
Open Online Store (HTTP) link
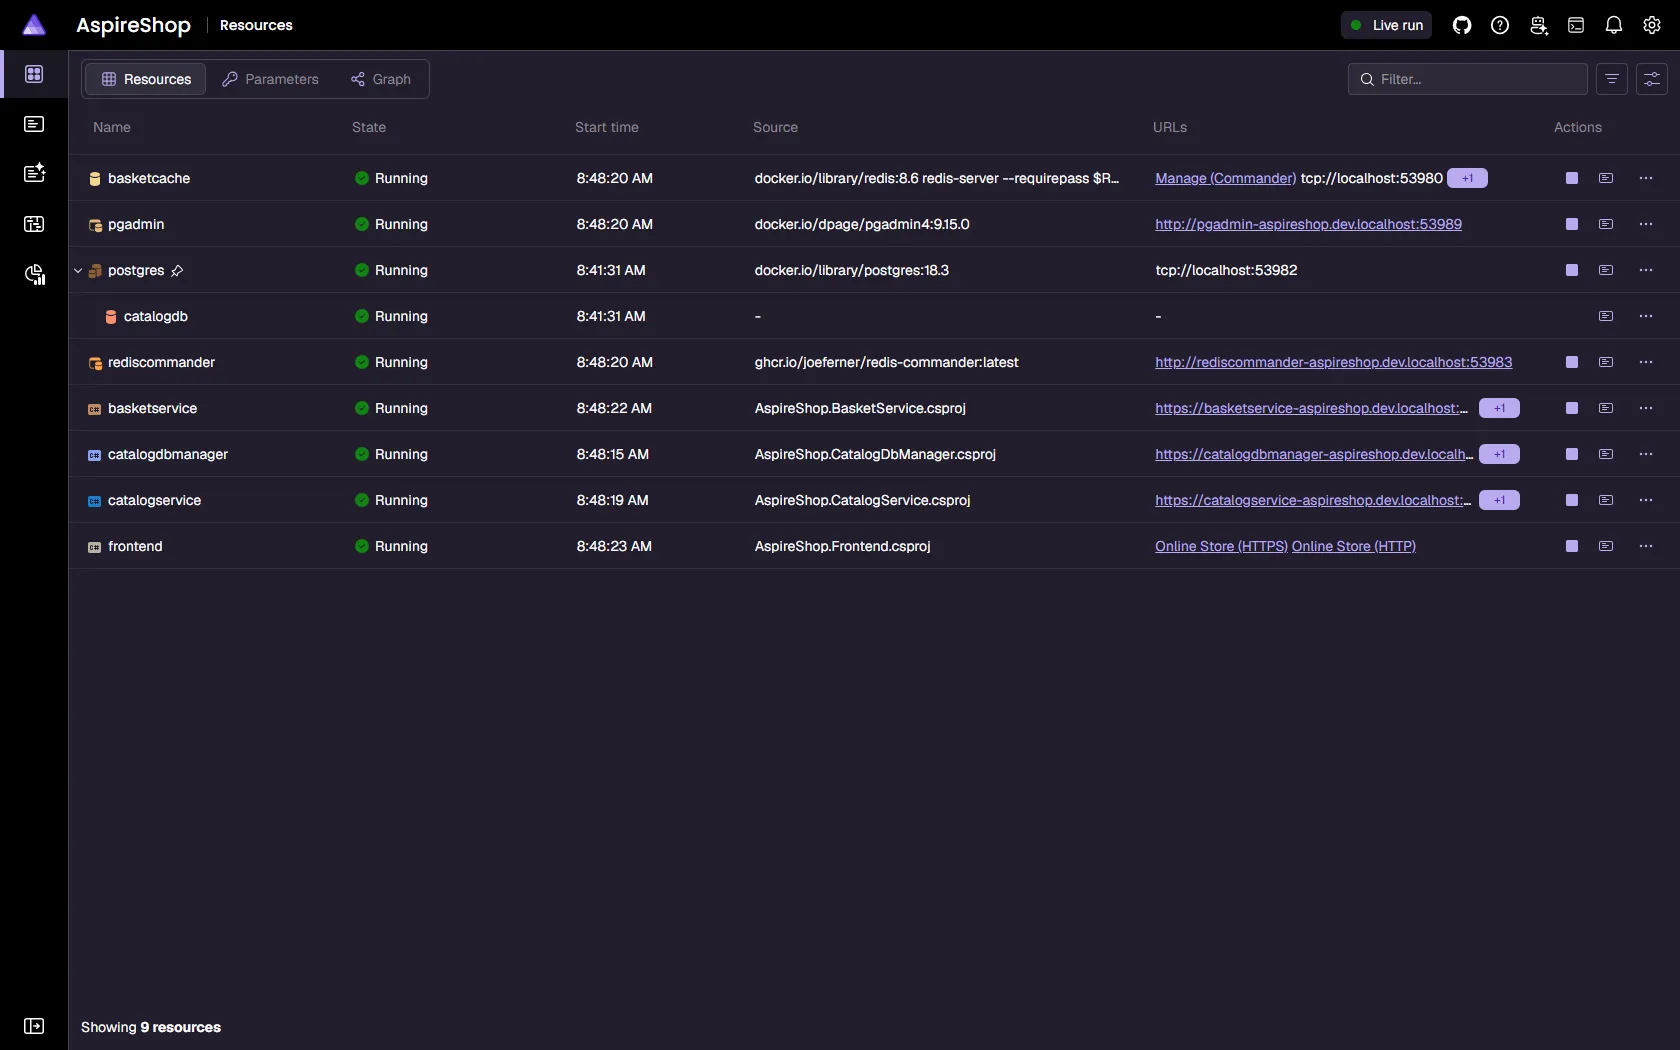click(x=1353, y=546)
